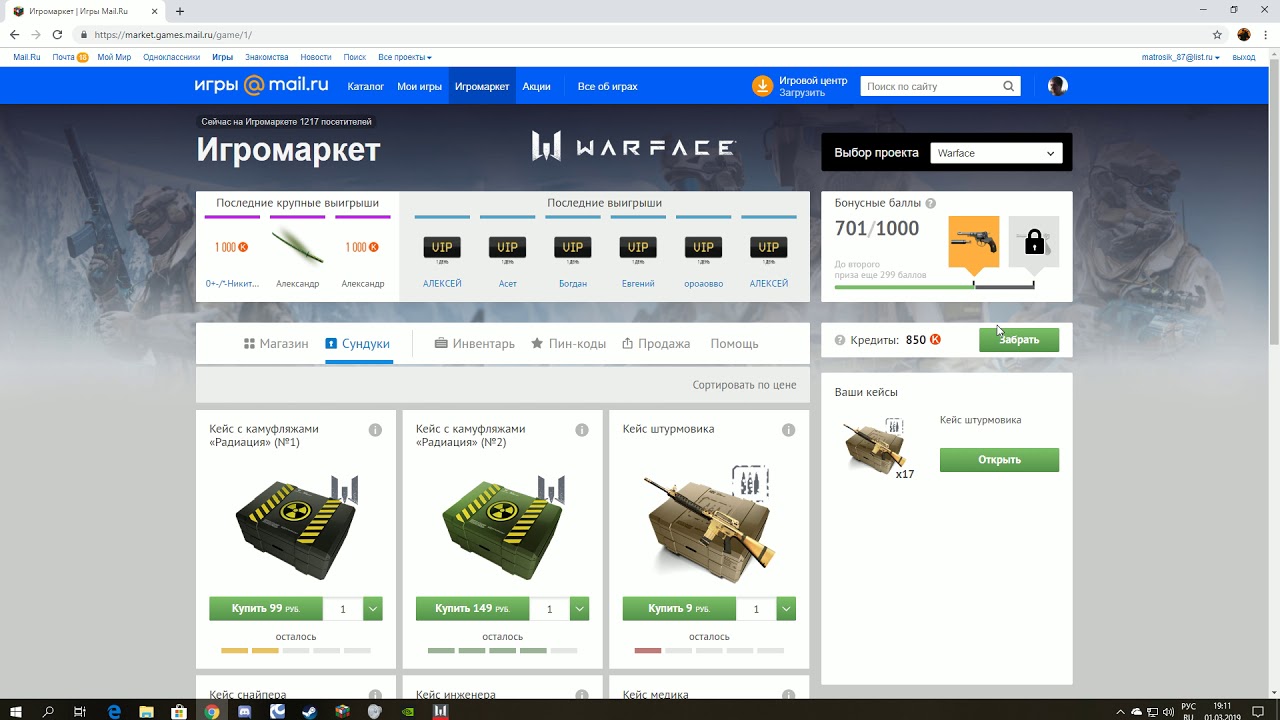Click Купить 149 руб. button

tap(472, 608)
